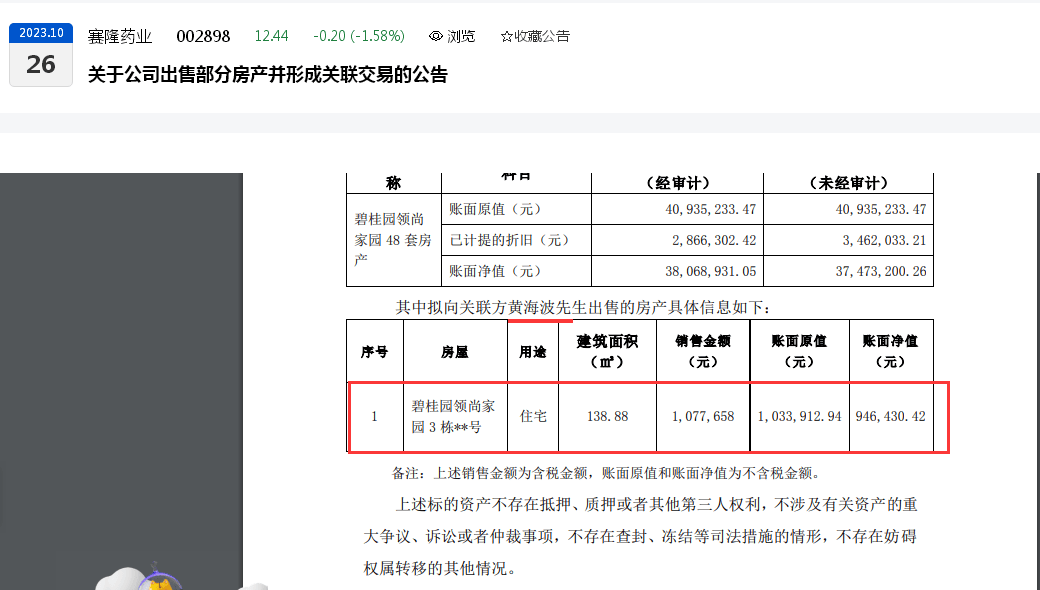The image size is (1040, 590).
Task: Click the 碧桂园领尚家园 48 套房产 cell
Action: point(393,240)
